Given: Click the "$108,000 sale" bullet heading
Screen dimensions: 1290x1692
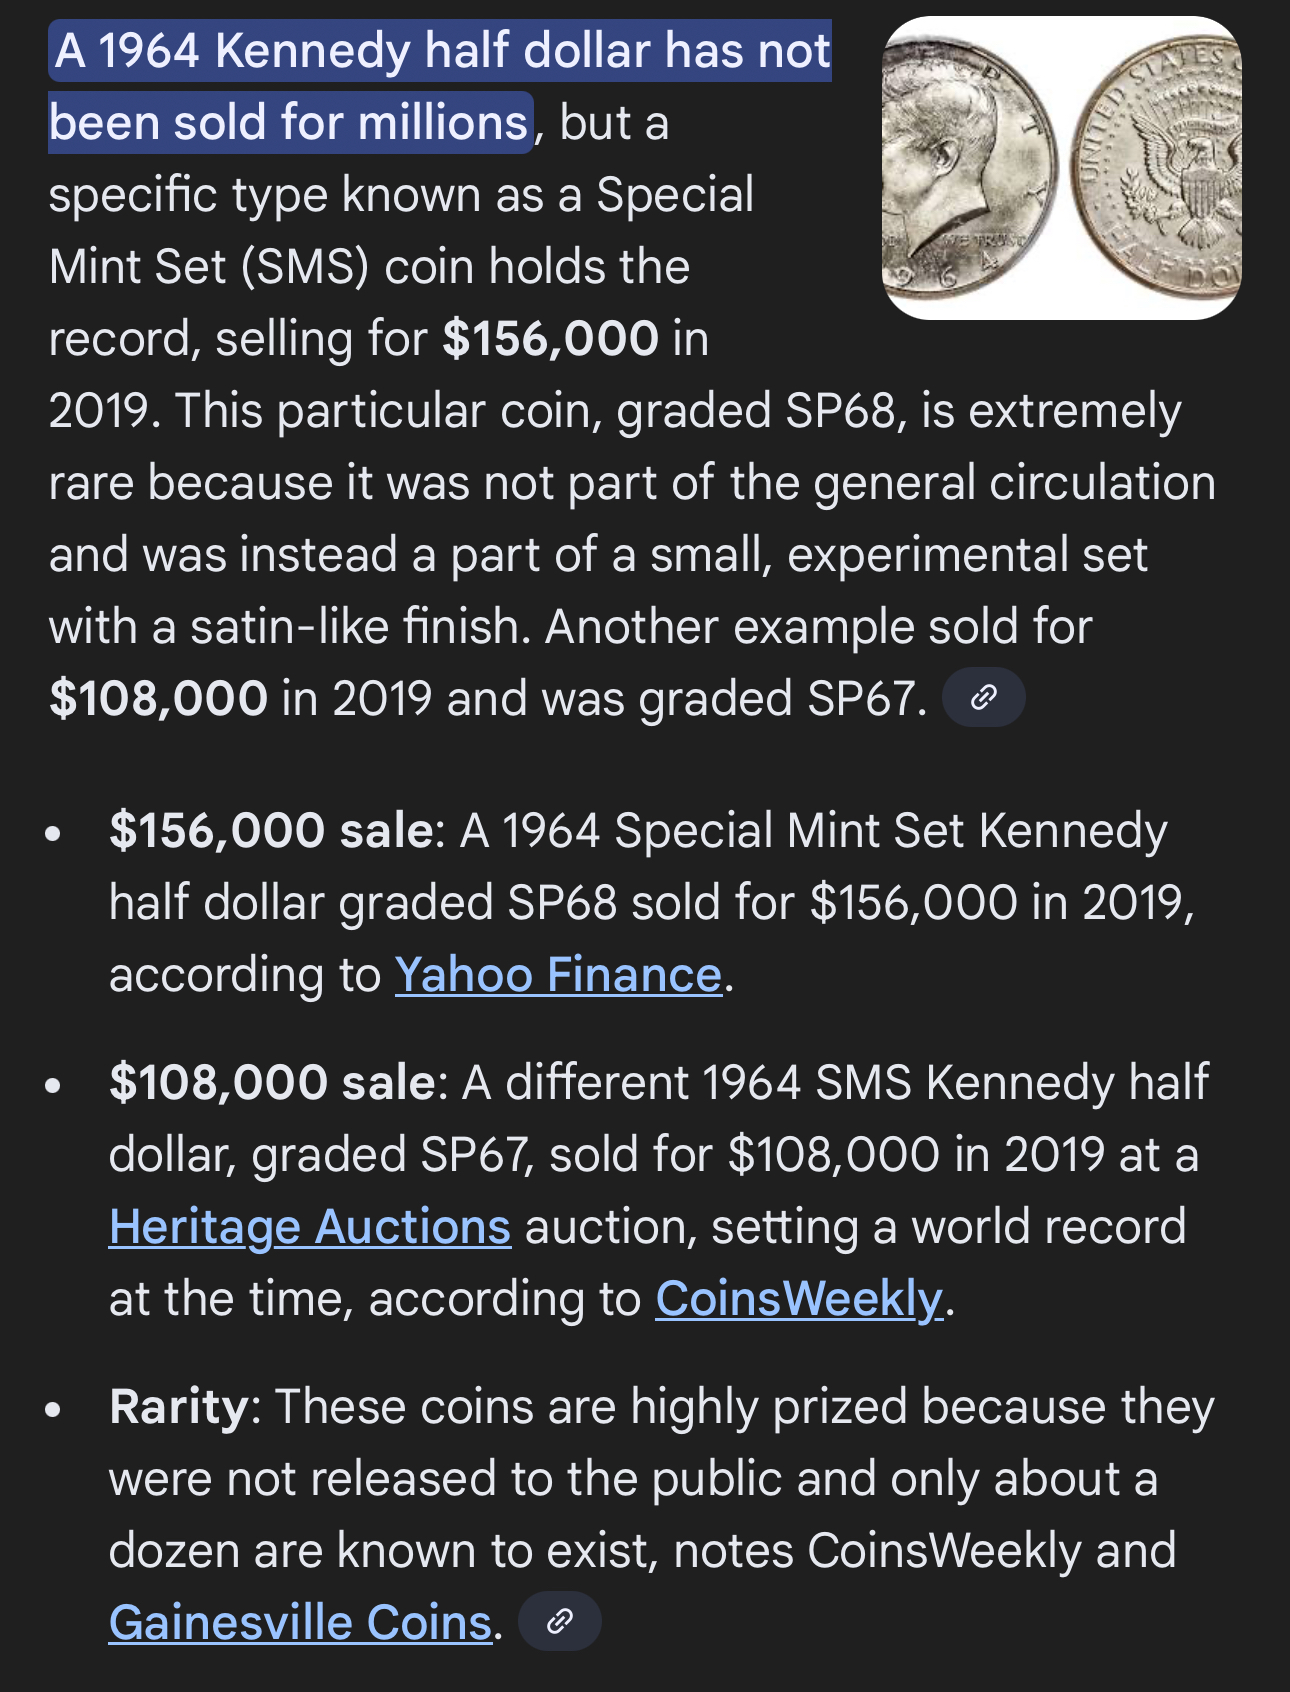Looking at the screenshot, I should click(272, 1083).
